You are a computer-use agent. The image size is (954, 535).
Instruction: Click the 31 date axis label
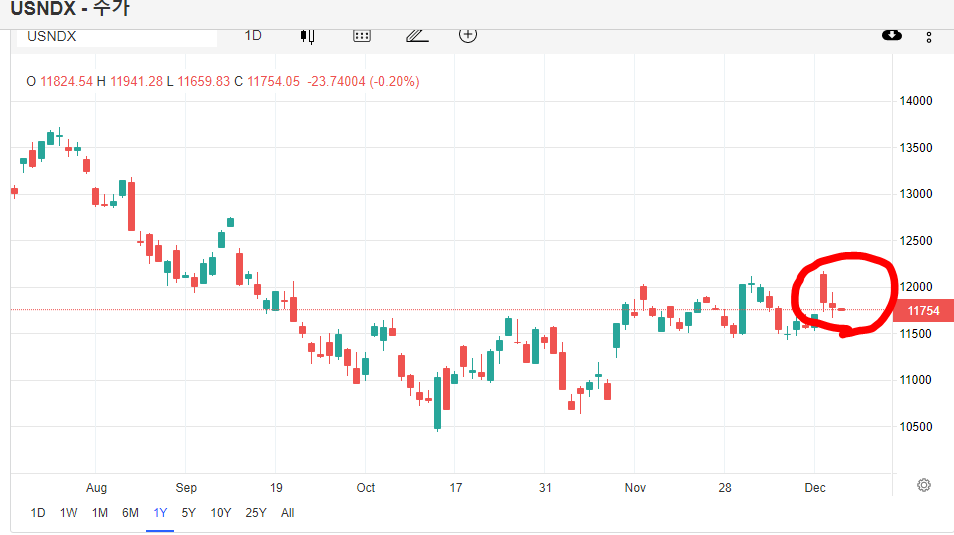(545, 488)
